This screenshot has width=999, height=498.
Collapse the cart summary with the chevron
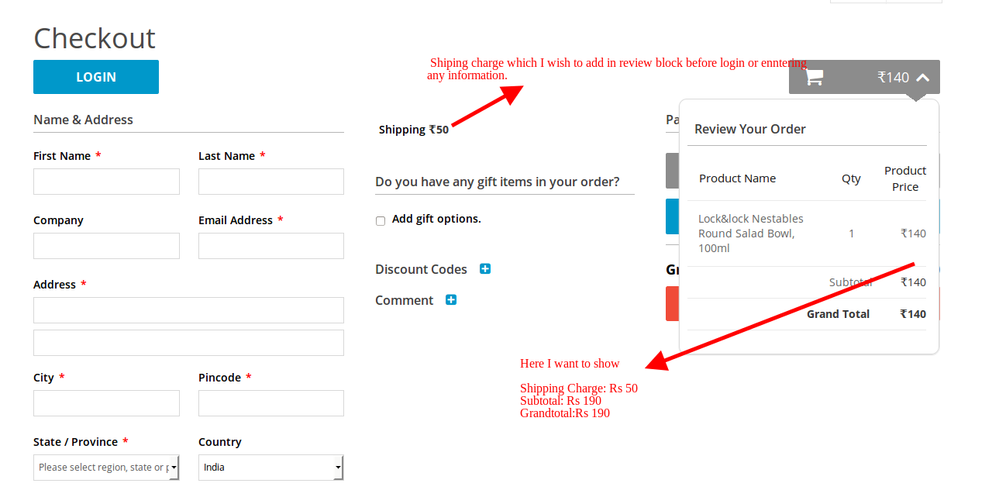point(922,77)
